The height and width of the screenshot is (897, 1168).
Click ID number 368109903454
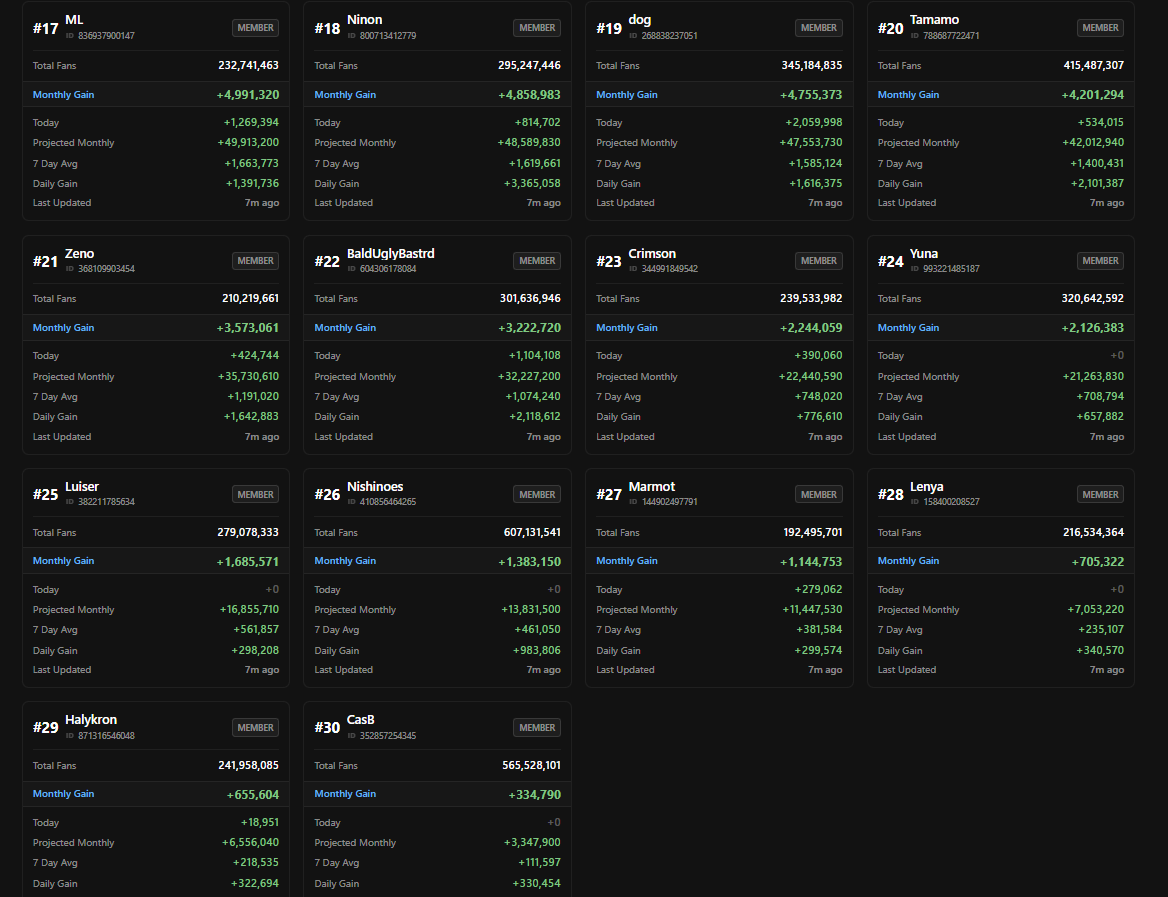pos(107,269)
